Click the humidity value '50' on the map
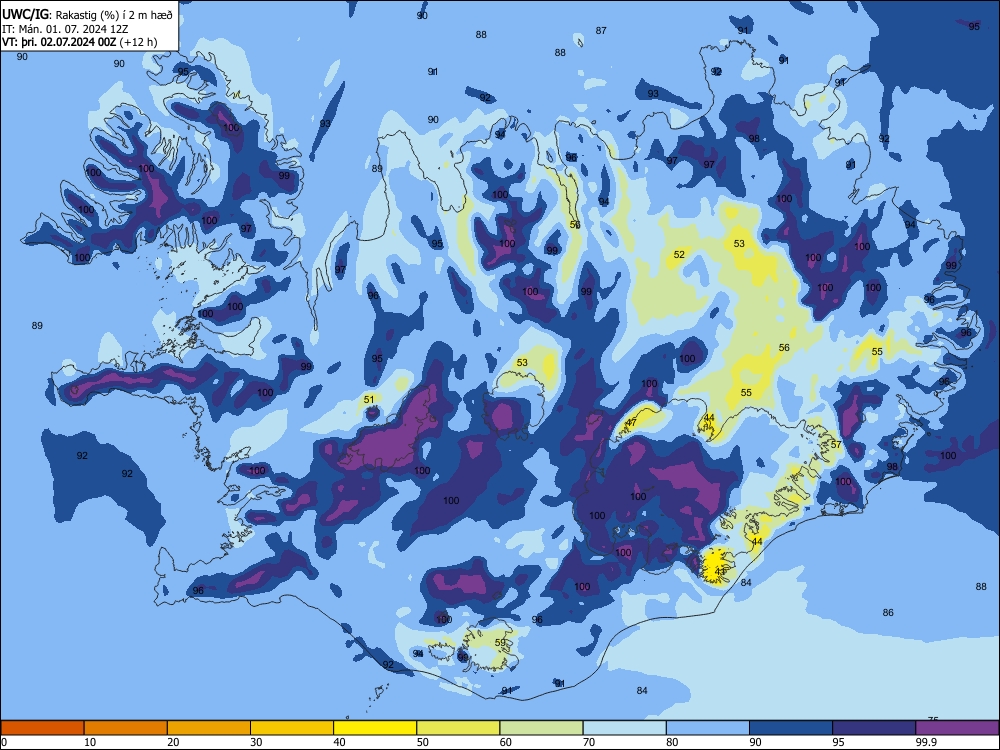Viewport: 1000px width, 750px height. pos(575,225)
